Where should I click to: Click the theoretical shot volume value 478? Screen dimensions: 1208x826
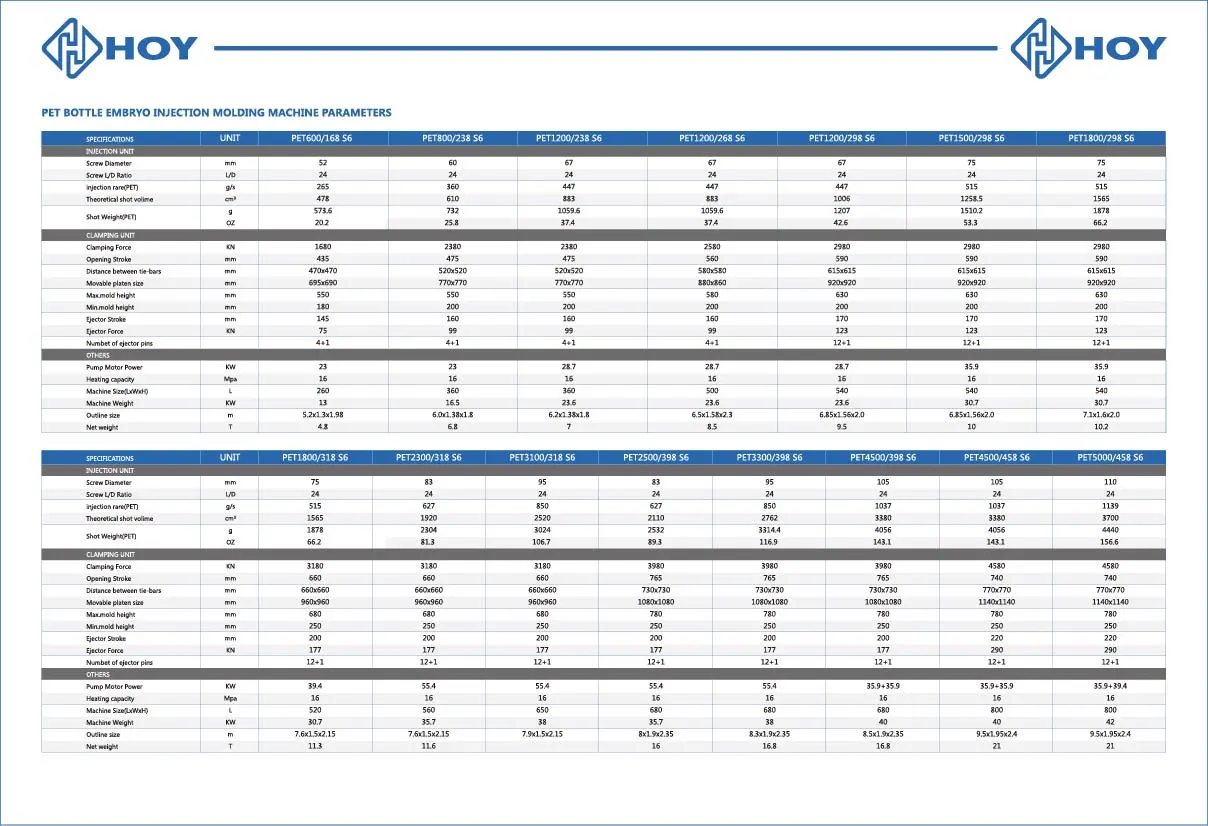(x=323, y=199)
